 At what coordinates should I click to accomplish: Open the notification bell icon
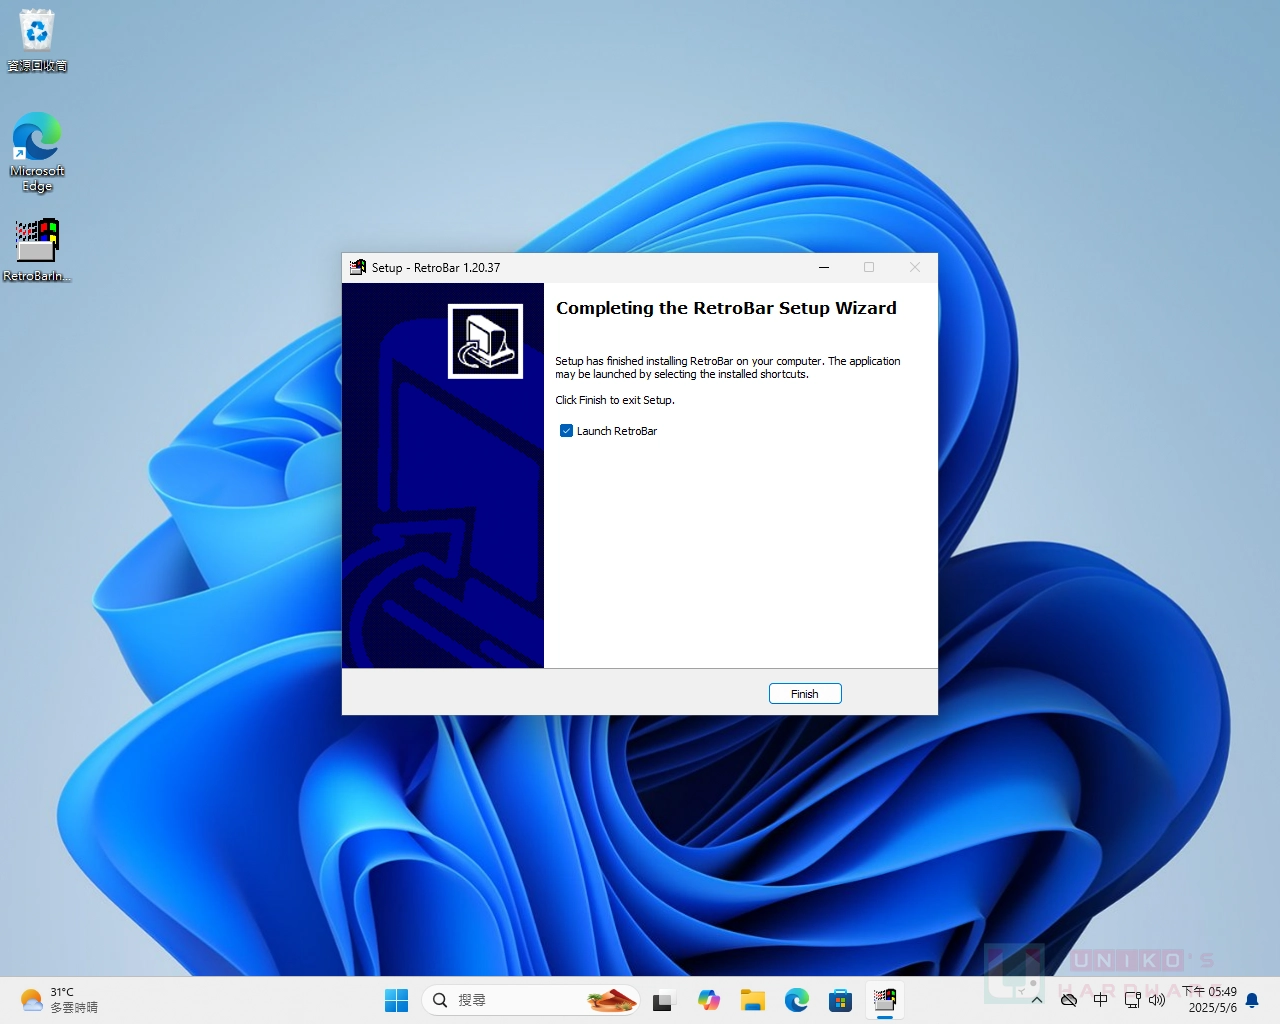[x=1252, y=1000]
